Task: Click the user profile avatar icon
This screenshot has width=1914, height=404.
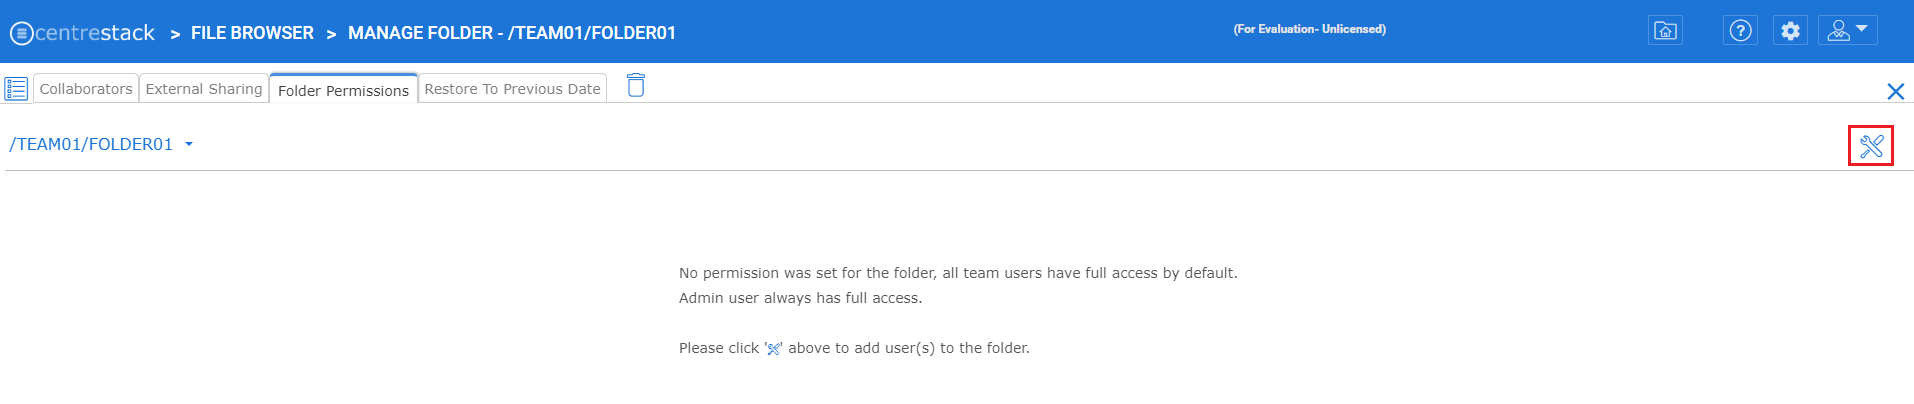Action: [x=1838, y=31]
